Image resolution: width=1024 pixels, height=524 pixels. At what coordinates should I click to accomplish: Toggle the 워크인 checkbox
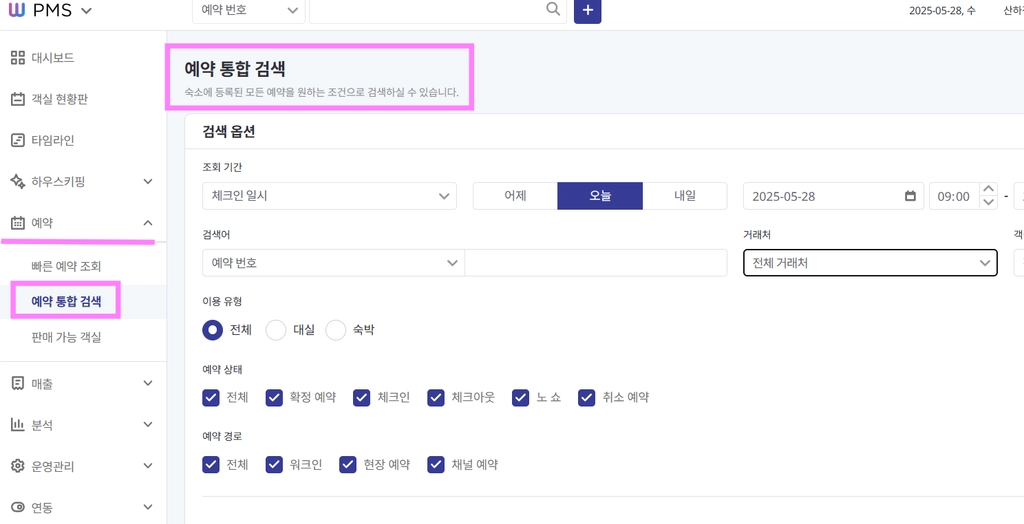pyautogui.click(x=274, y=465)
